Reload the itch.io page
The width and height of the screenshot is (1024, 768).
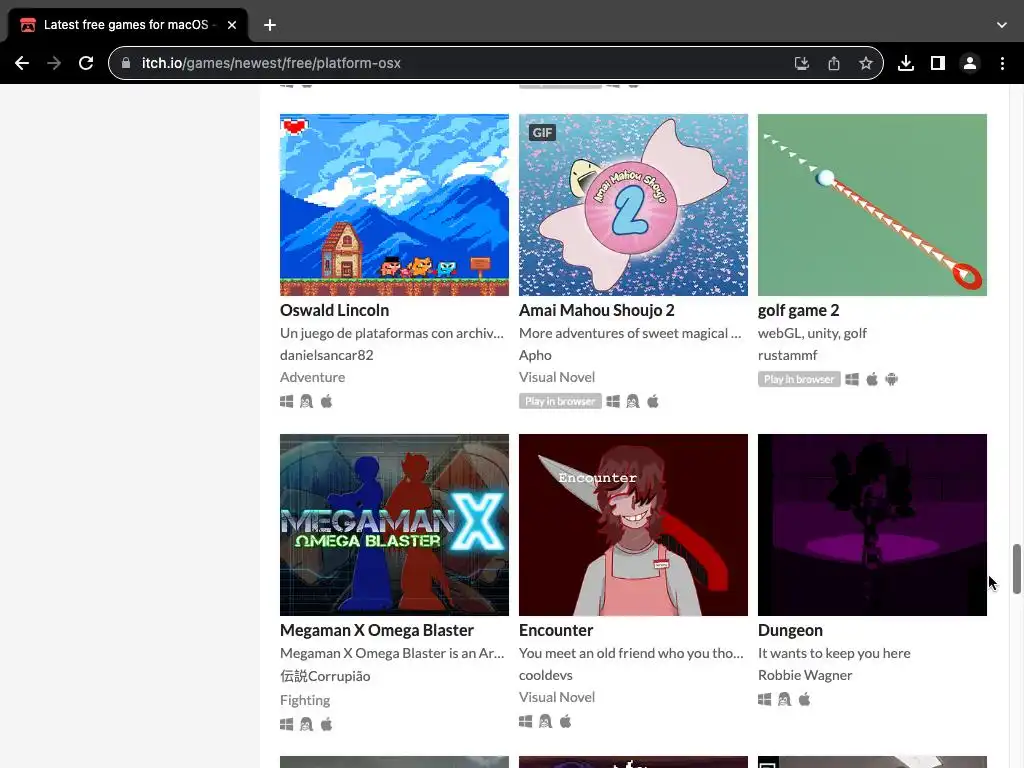pyautogui.click(x=86, y=63)
